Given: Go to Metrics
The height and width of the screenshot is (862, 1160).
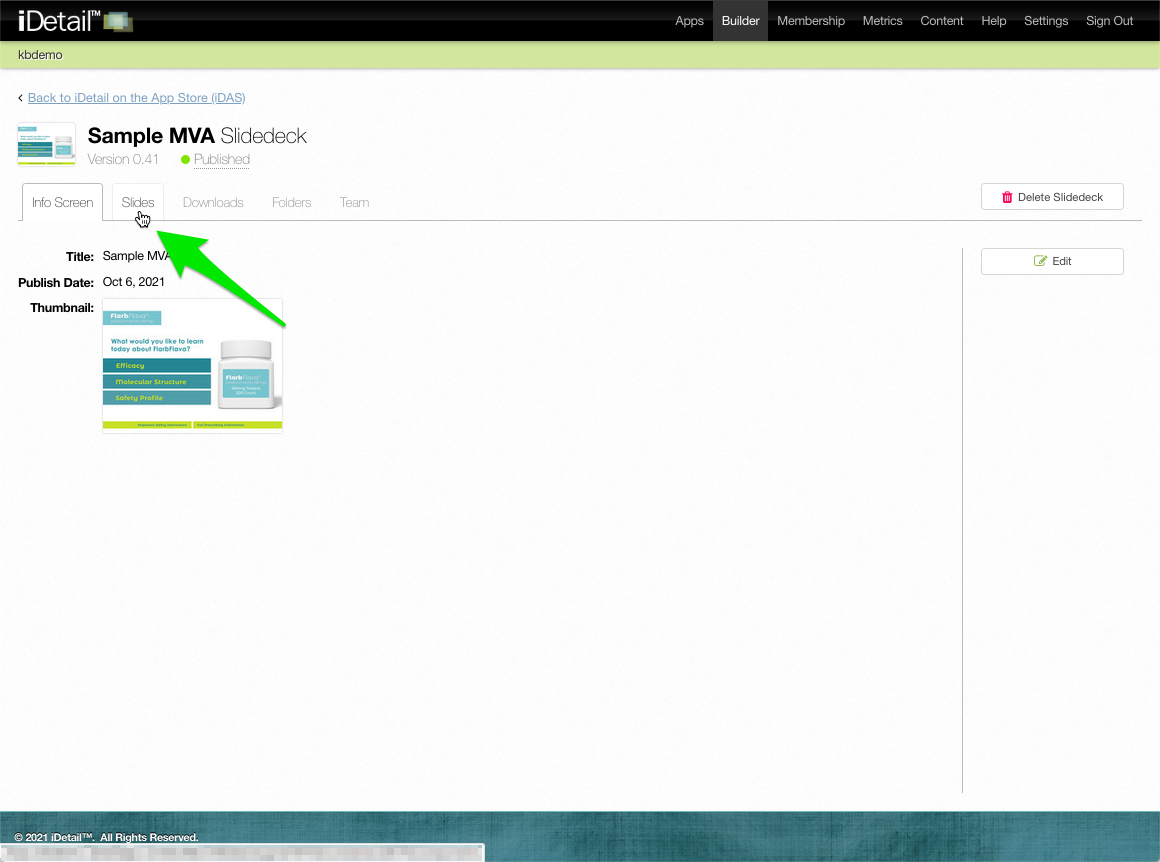Looking at the screenshot, I should click(x=883, y=21).
